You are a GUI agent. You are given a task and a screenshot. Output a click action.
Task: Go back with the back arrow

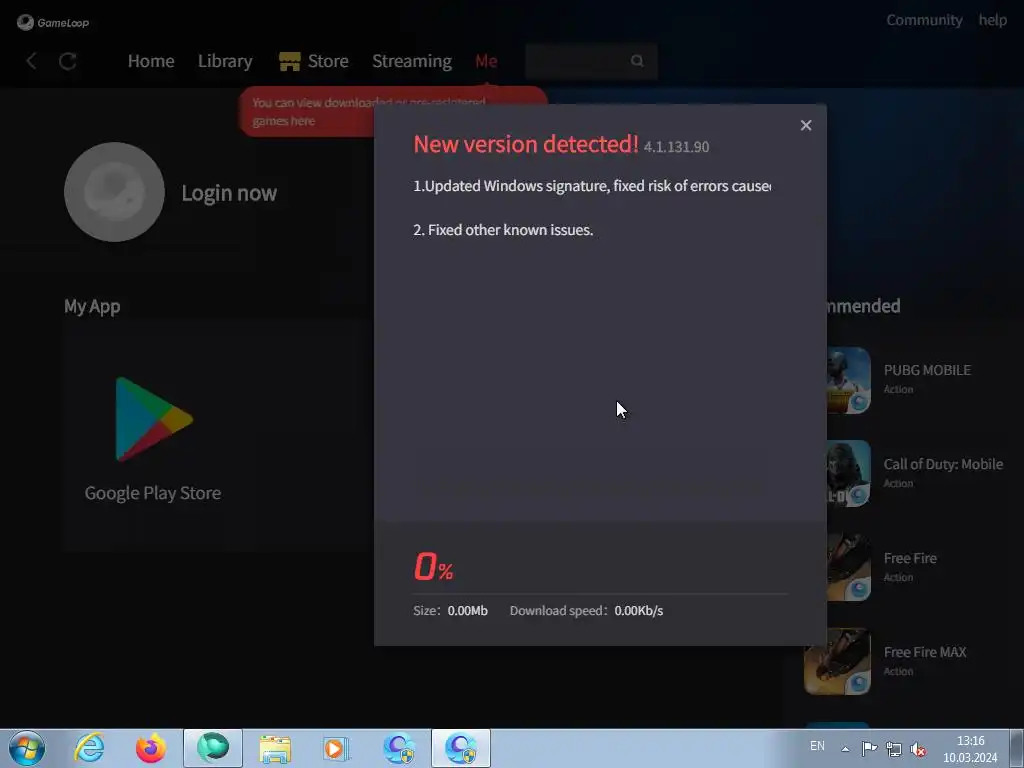[x=31, y=61]
